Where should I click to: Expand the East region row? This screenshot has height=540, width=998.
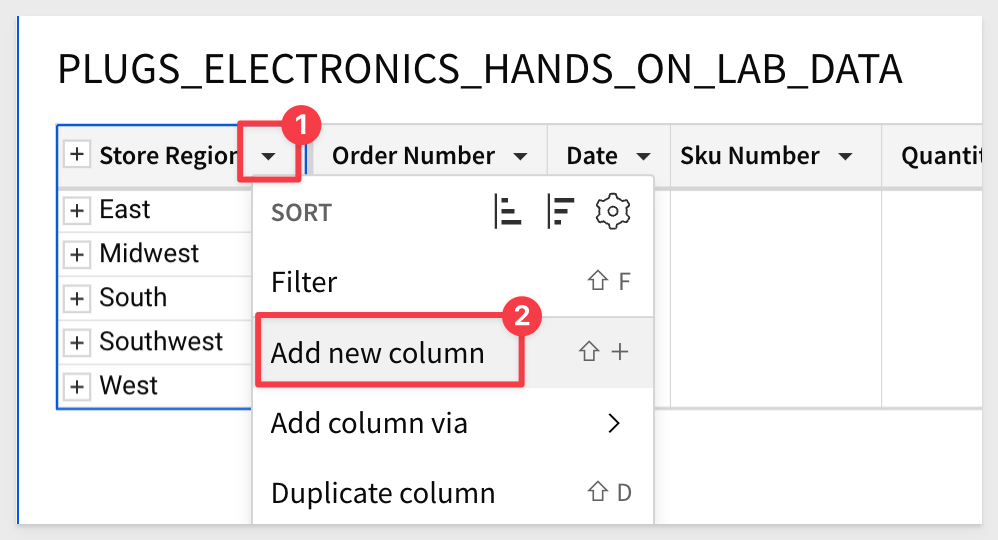click(77, 210)
